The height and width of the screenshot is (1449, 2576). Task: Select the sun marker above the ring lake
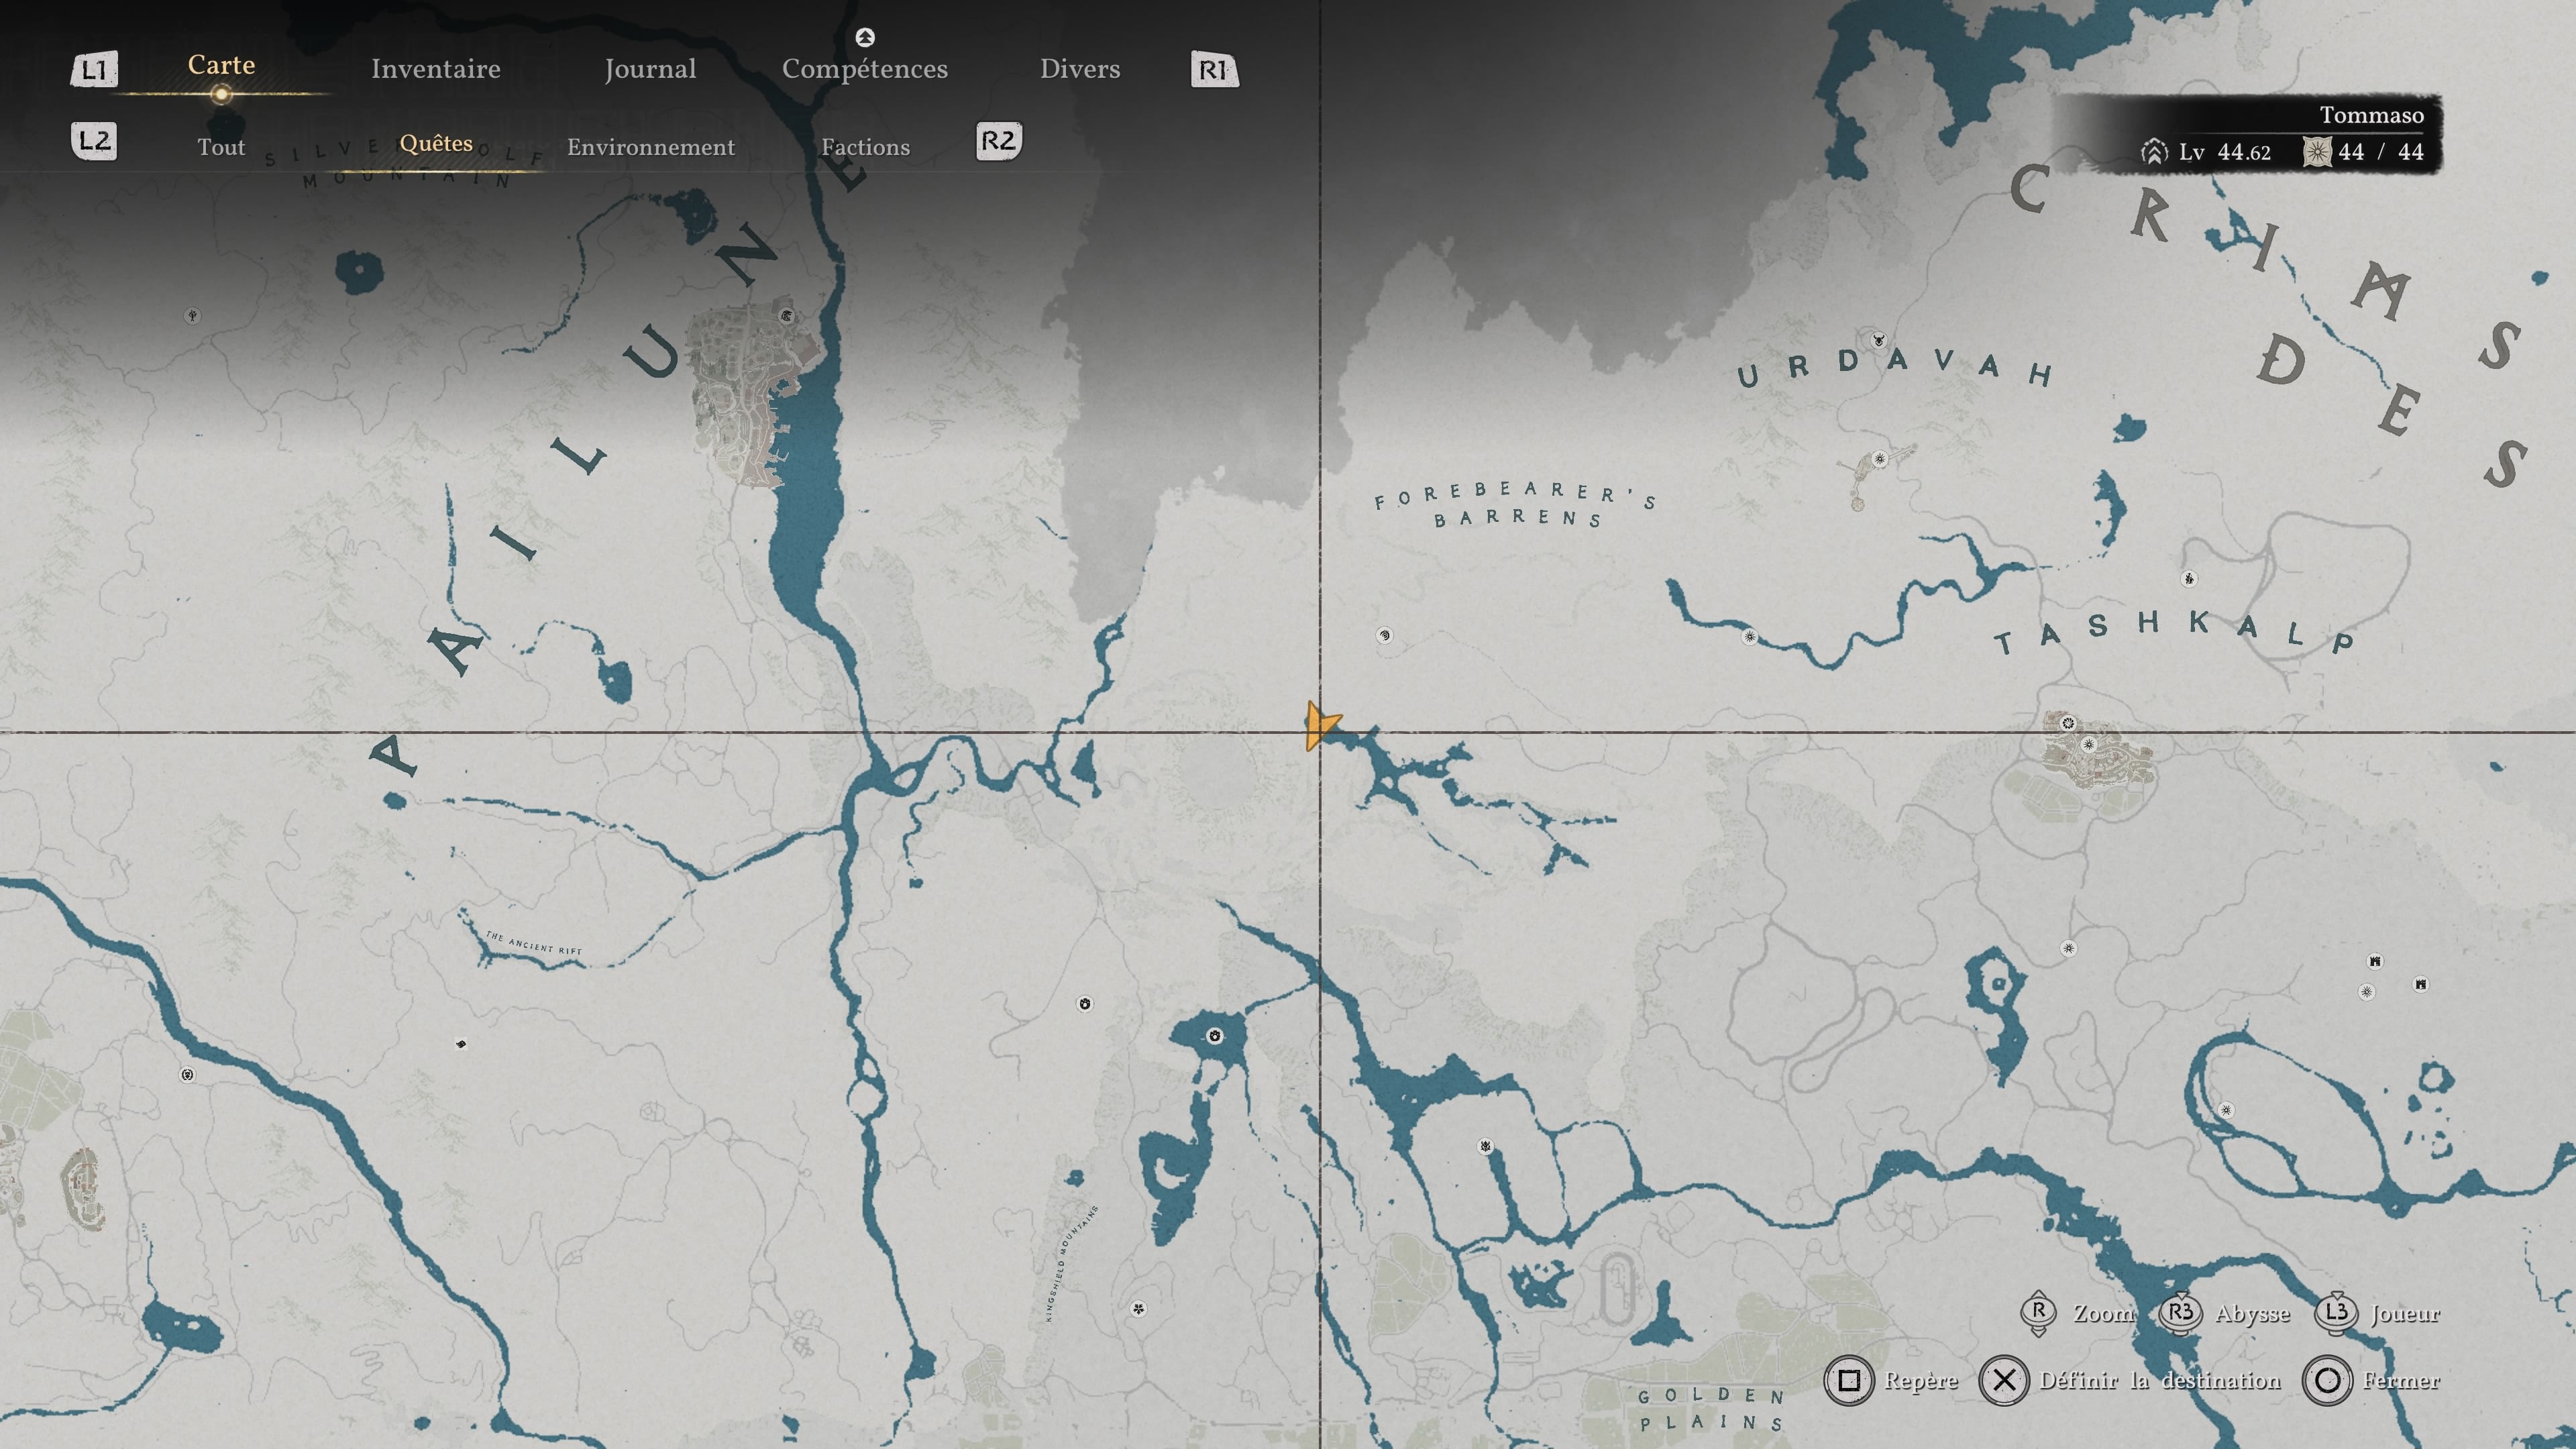tap(2069, 948)
